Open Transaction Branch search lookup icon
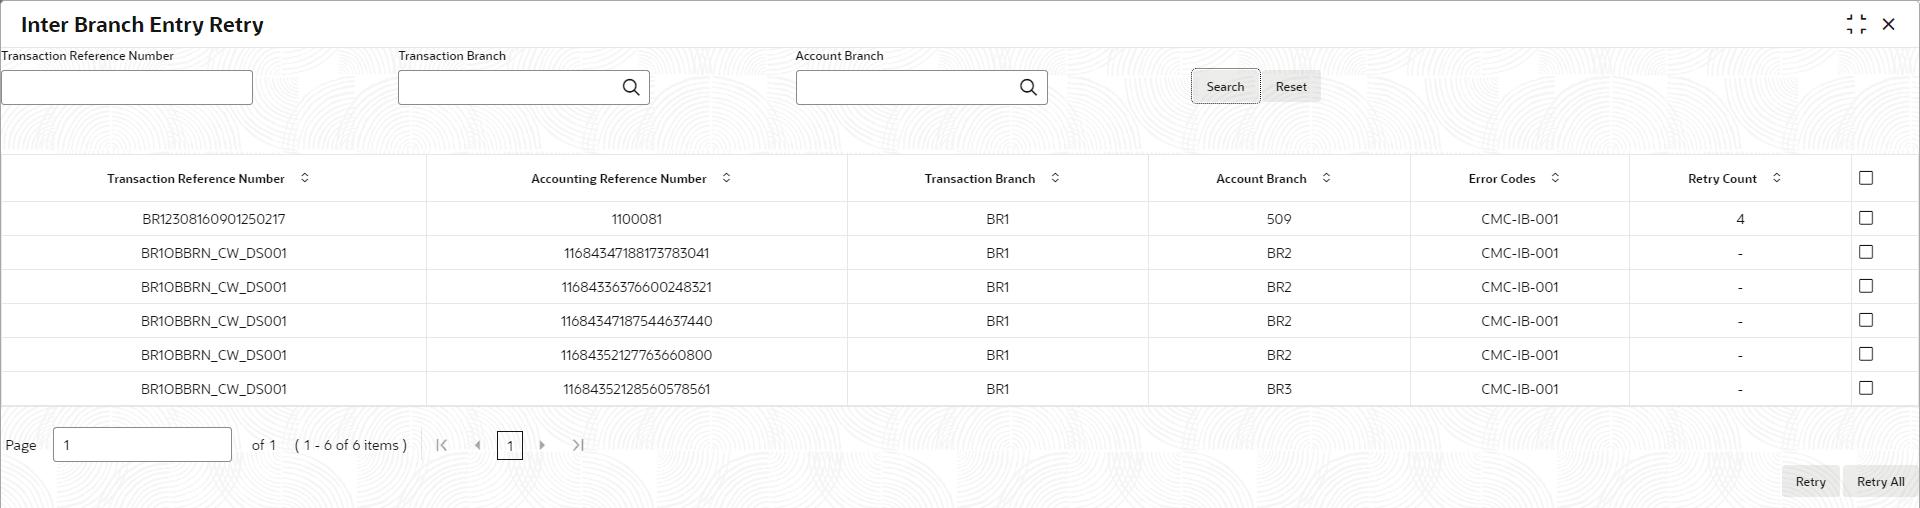 pyautogui.click(x=631, y=87)
